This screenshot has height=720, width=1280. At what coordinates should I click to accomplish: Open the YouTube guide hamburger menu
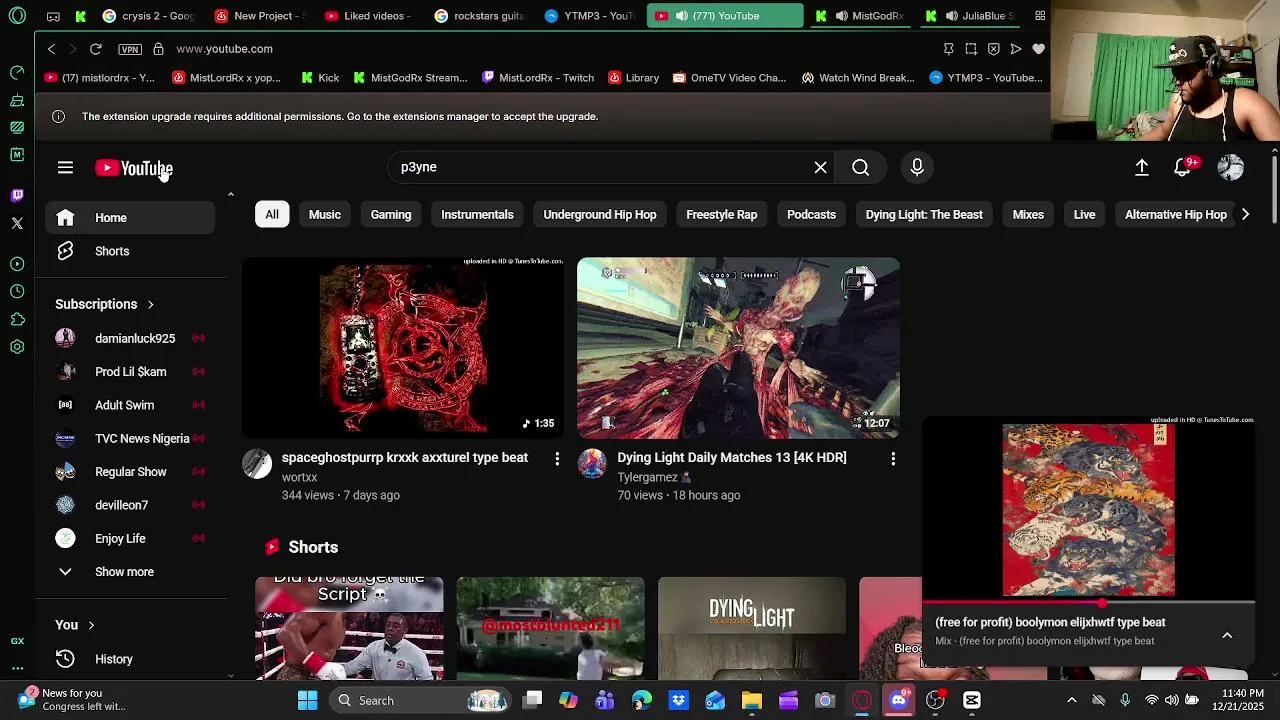point(65,168)
